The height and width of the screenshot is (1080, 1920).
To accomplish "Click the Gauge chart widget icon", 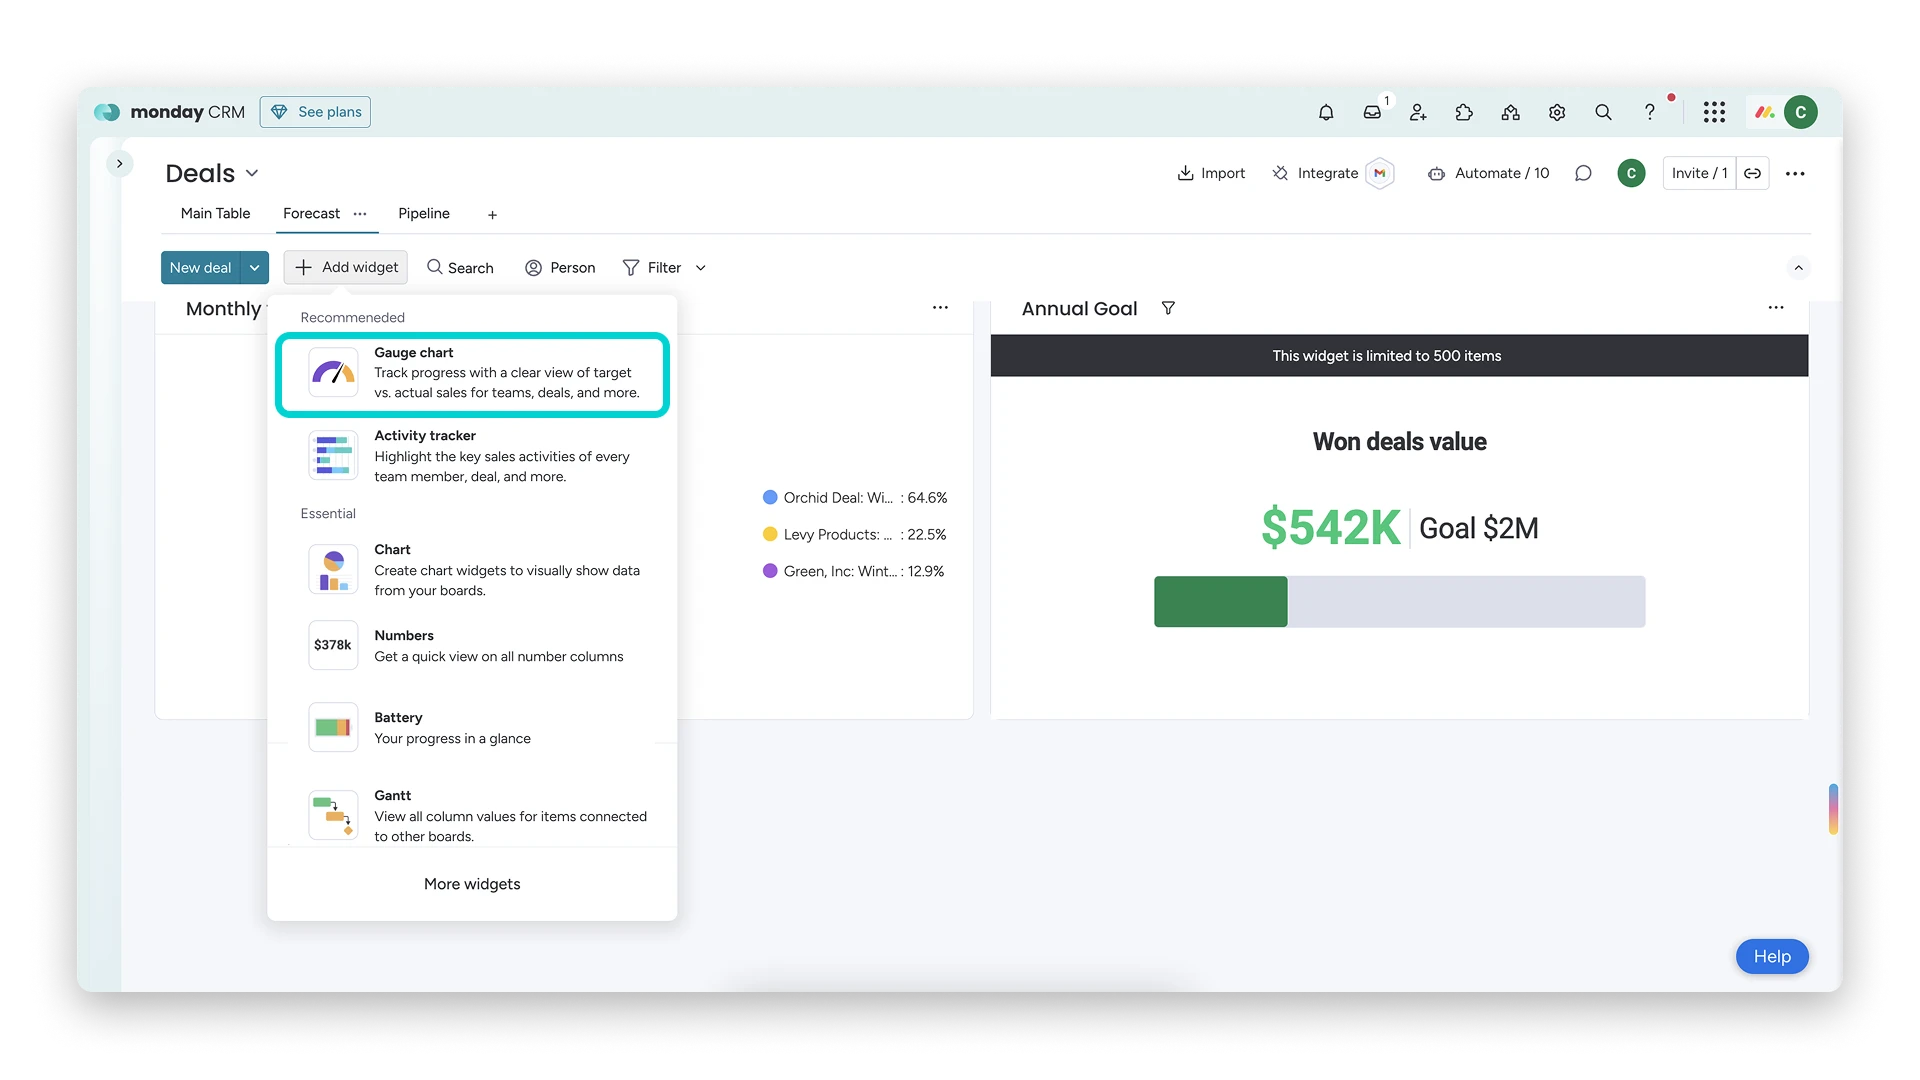I will tap(333, 372).
